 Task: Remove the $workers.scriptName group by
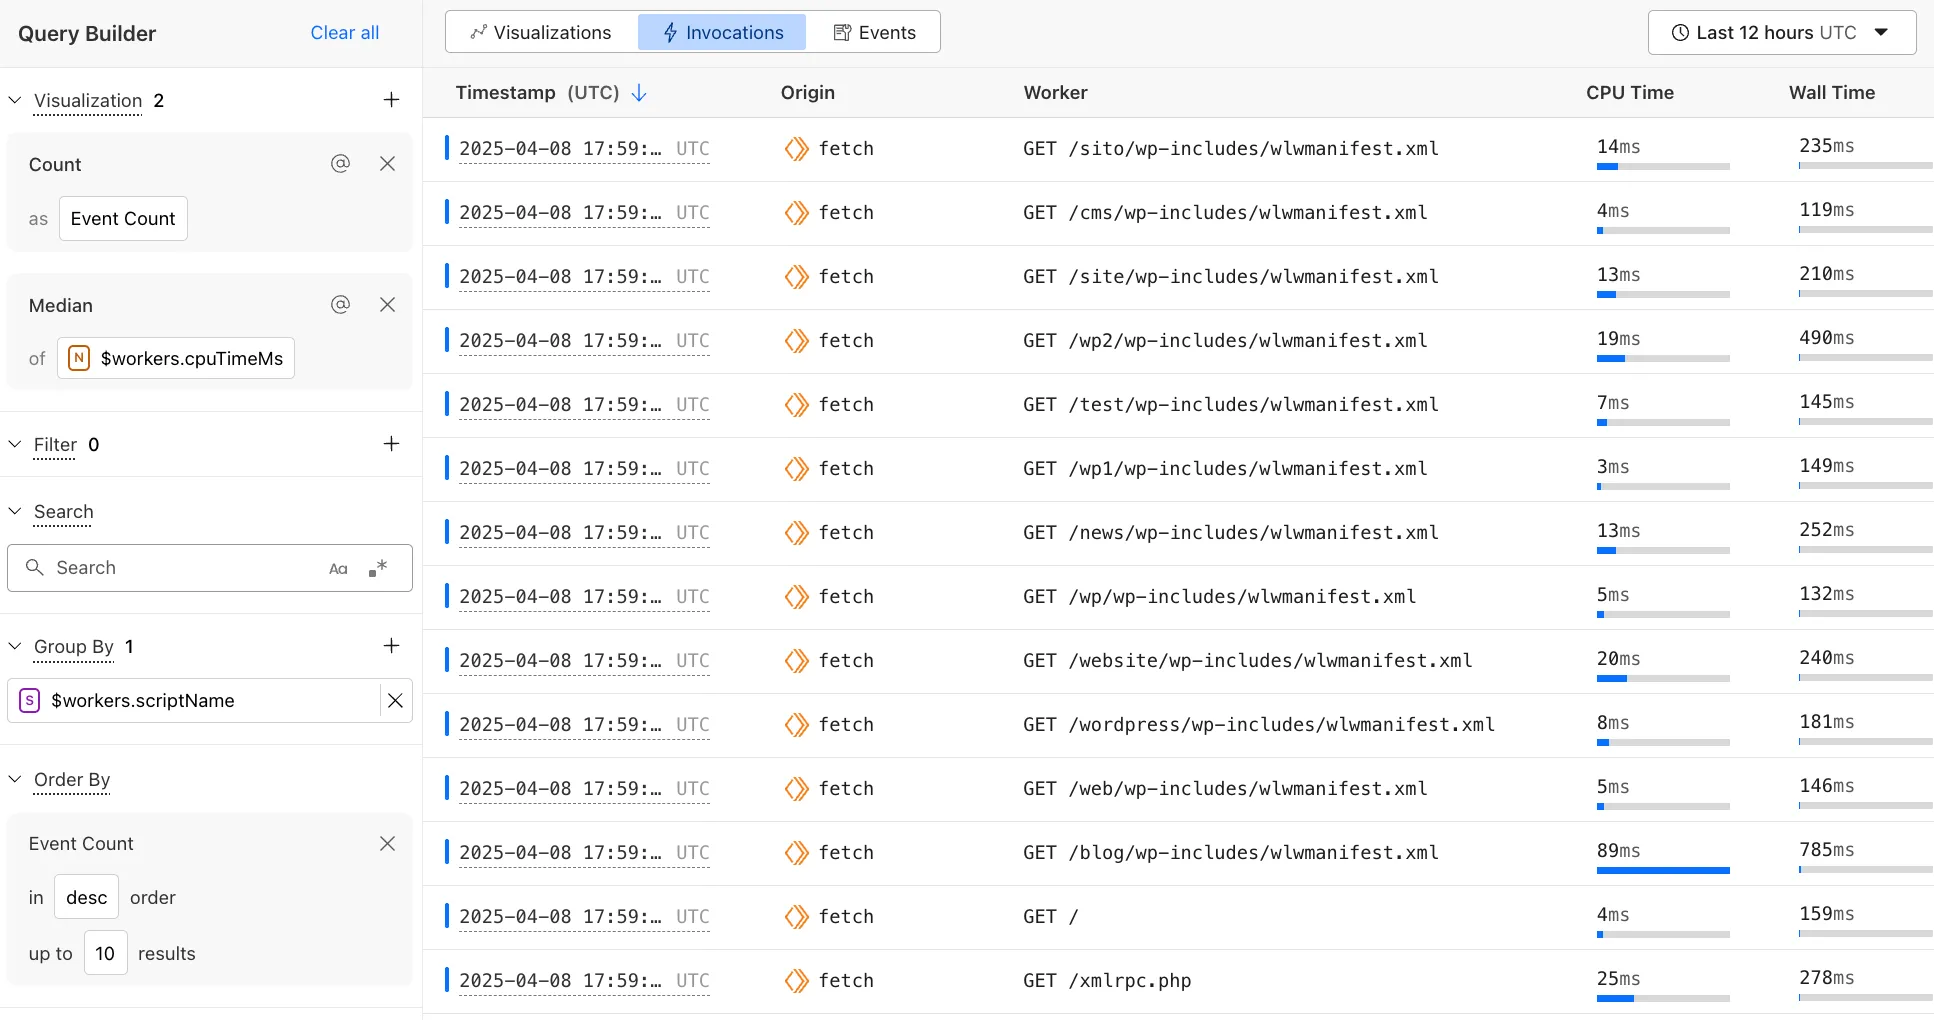click(x=395, y=701)
